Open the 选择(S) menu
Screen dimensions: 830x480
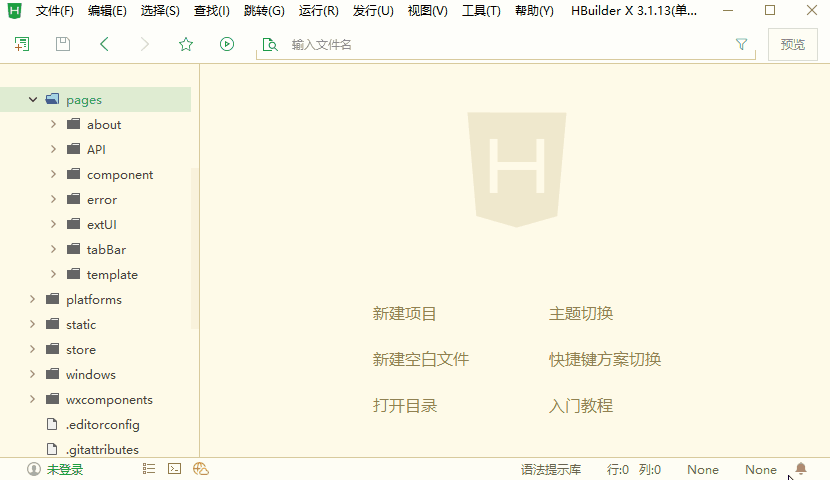click(160, 11)
